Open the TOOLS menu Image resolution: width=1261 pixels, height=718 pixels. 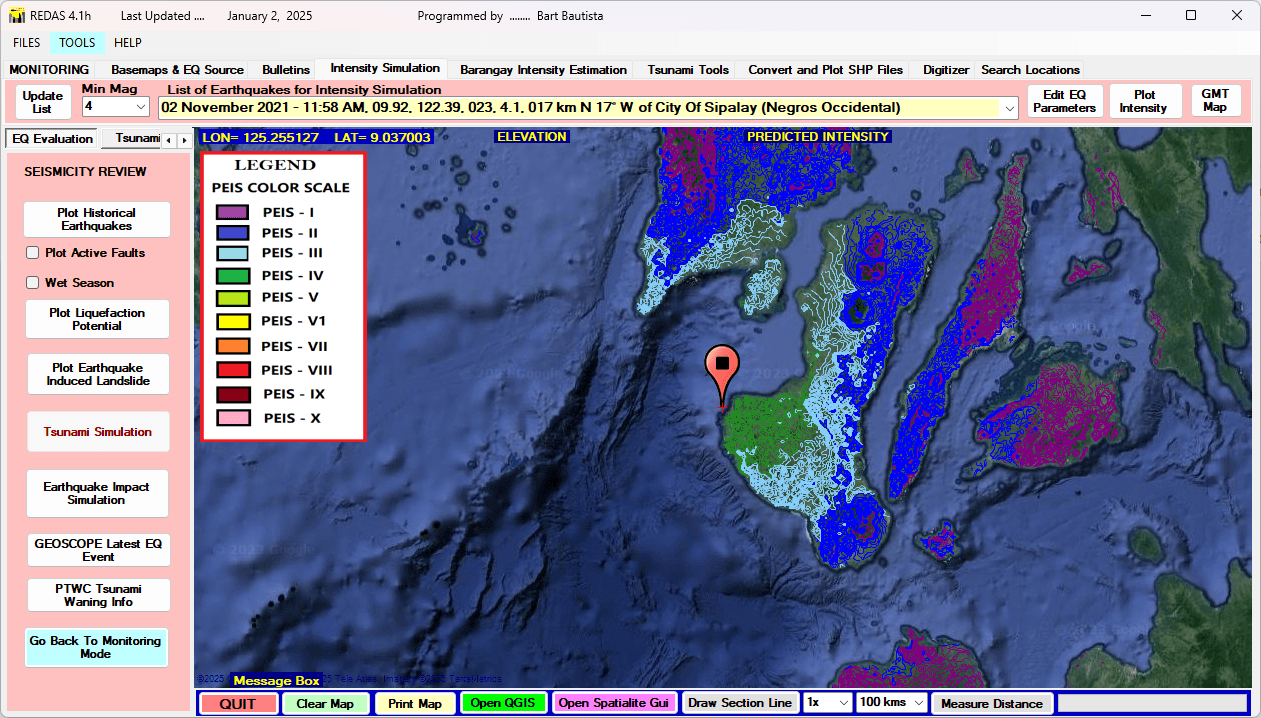[x=77, y=43]
